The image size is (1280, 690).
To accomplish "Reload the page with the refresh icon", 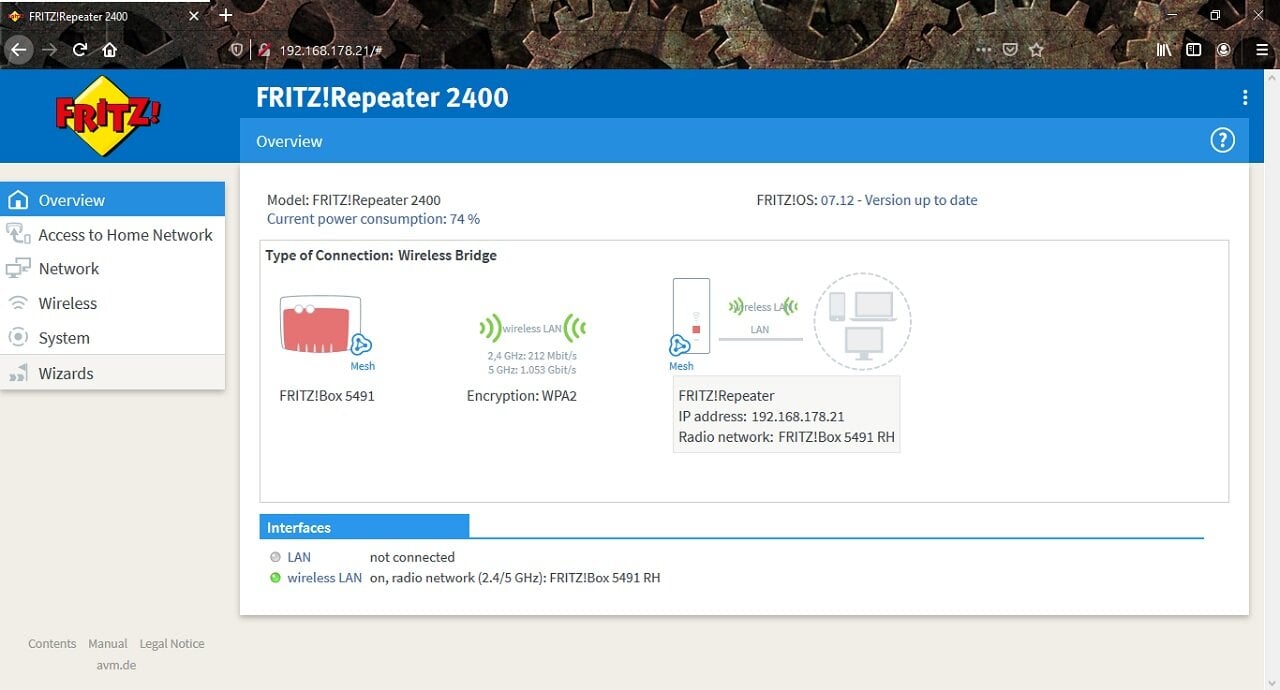I will point(80,49).
